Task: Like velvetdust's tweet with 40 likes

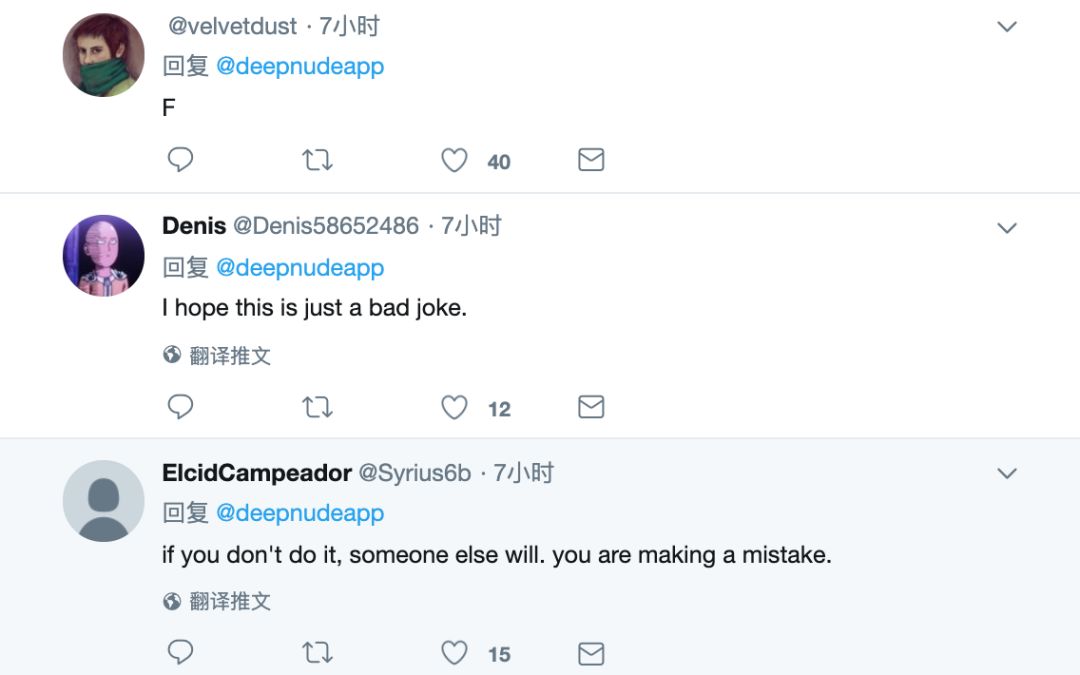Action: pyautogui.click(x=455, y=160)
